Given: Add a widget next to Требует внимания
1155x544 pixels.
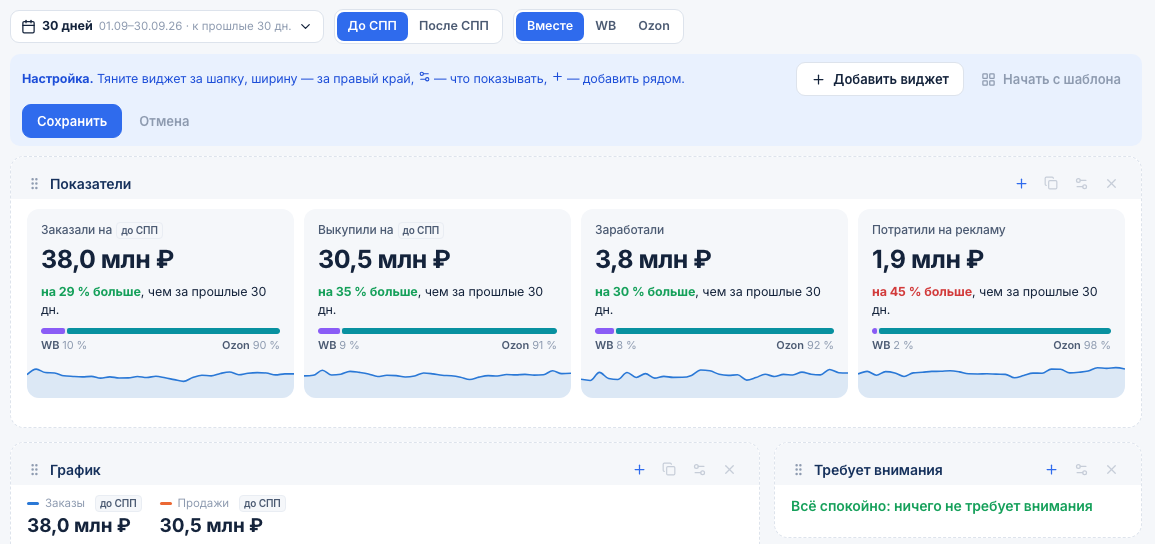Looking at the screenshot, I should (x=1051, y=470).
